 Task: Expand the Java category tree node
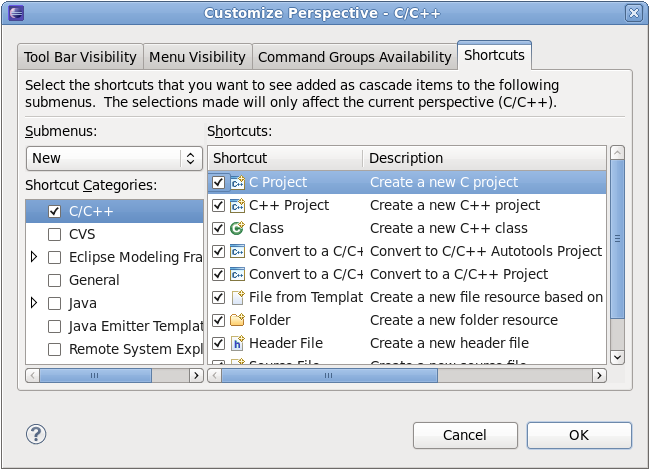tap(35, 303)
